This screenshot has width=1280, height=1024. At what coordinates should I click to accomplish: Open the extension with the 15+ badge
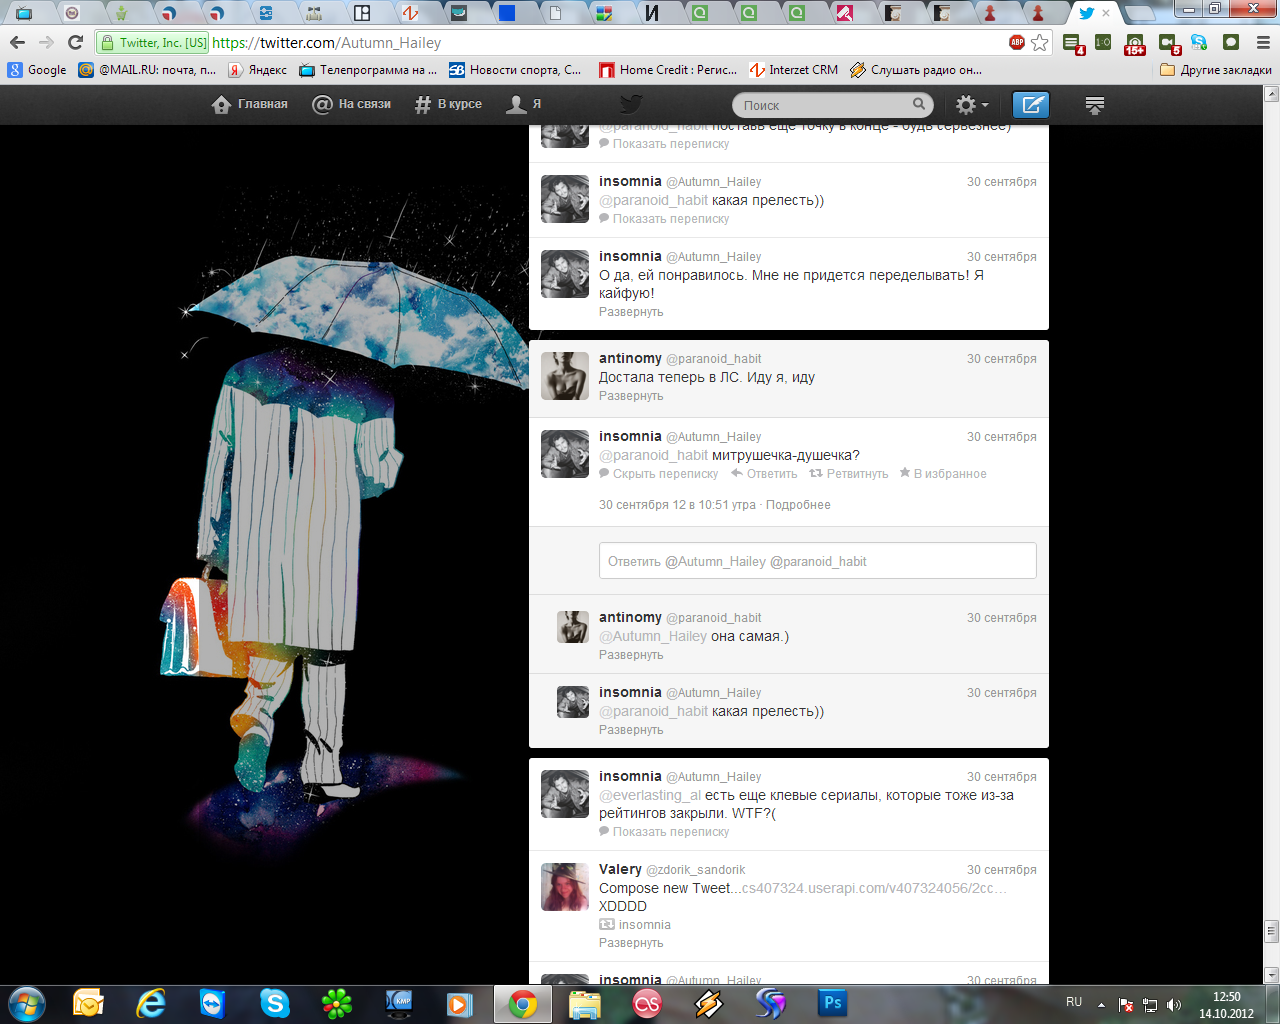pos(1135,44)
